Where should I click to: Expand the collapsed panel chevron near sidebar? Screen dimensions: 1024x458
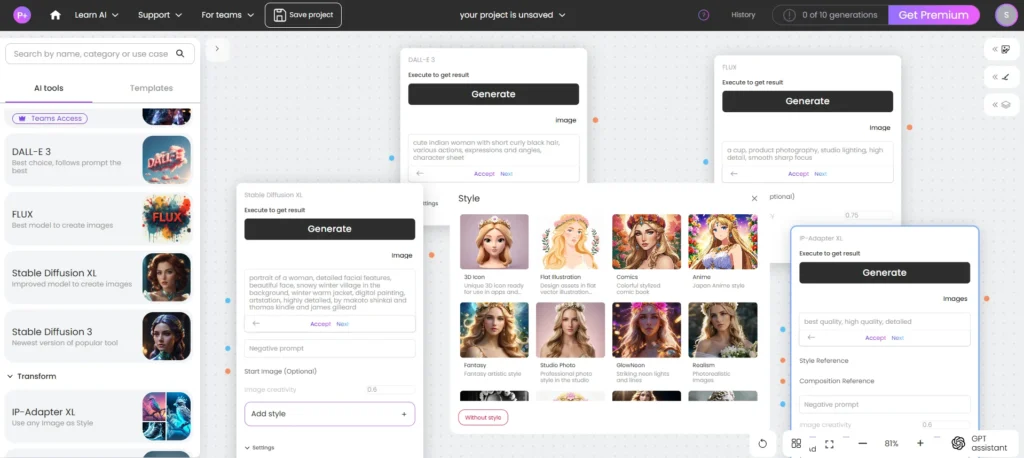coord(217,48)
